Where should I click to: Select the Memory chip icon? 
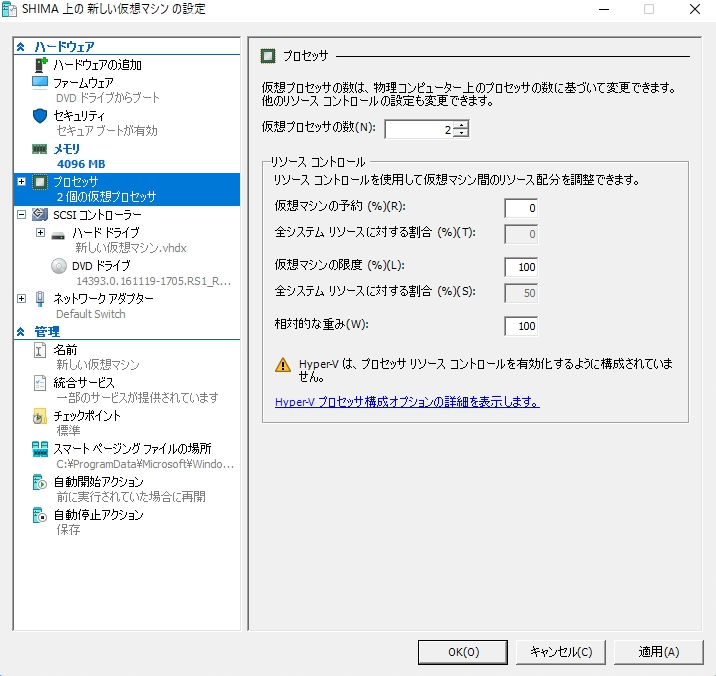pyautogui.click(x=40, y=148)
